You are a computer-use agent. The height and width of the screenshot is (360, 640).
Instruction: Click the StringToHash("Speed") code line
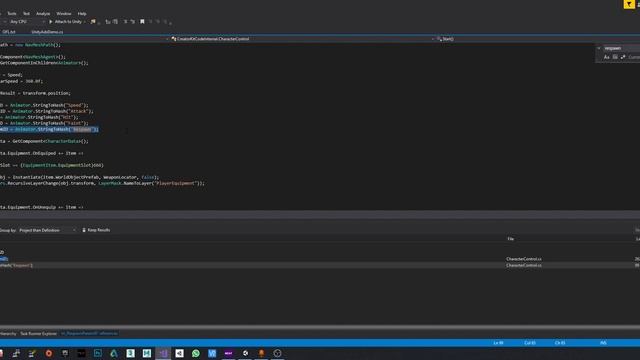44,105
